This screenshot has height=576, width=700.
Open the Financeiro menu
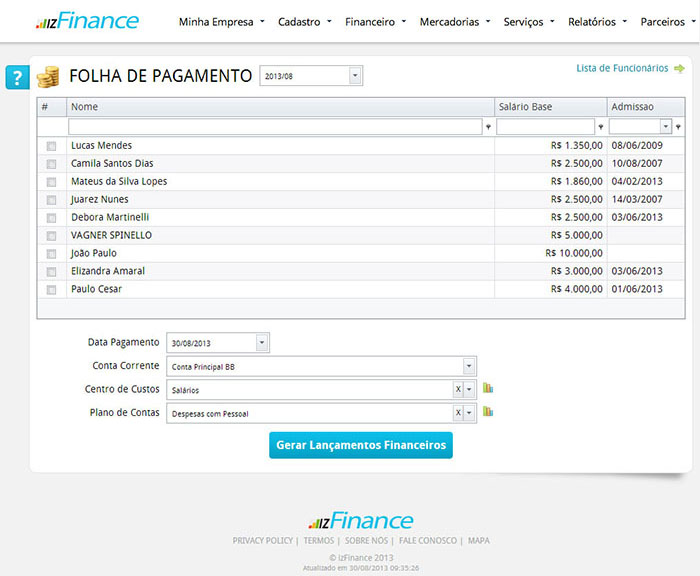click(x=375, y=21)
